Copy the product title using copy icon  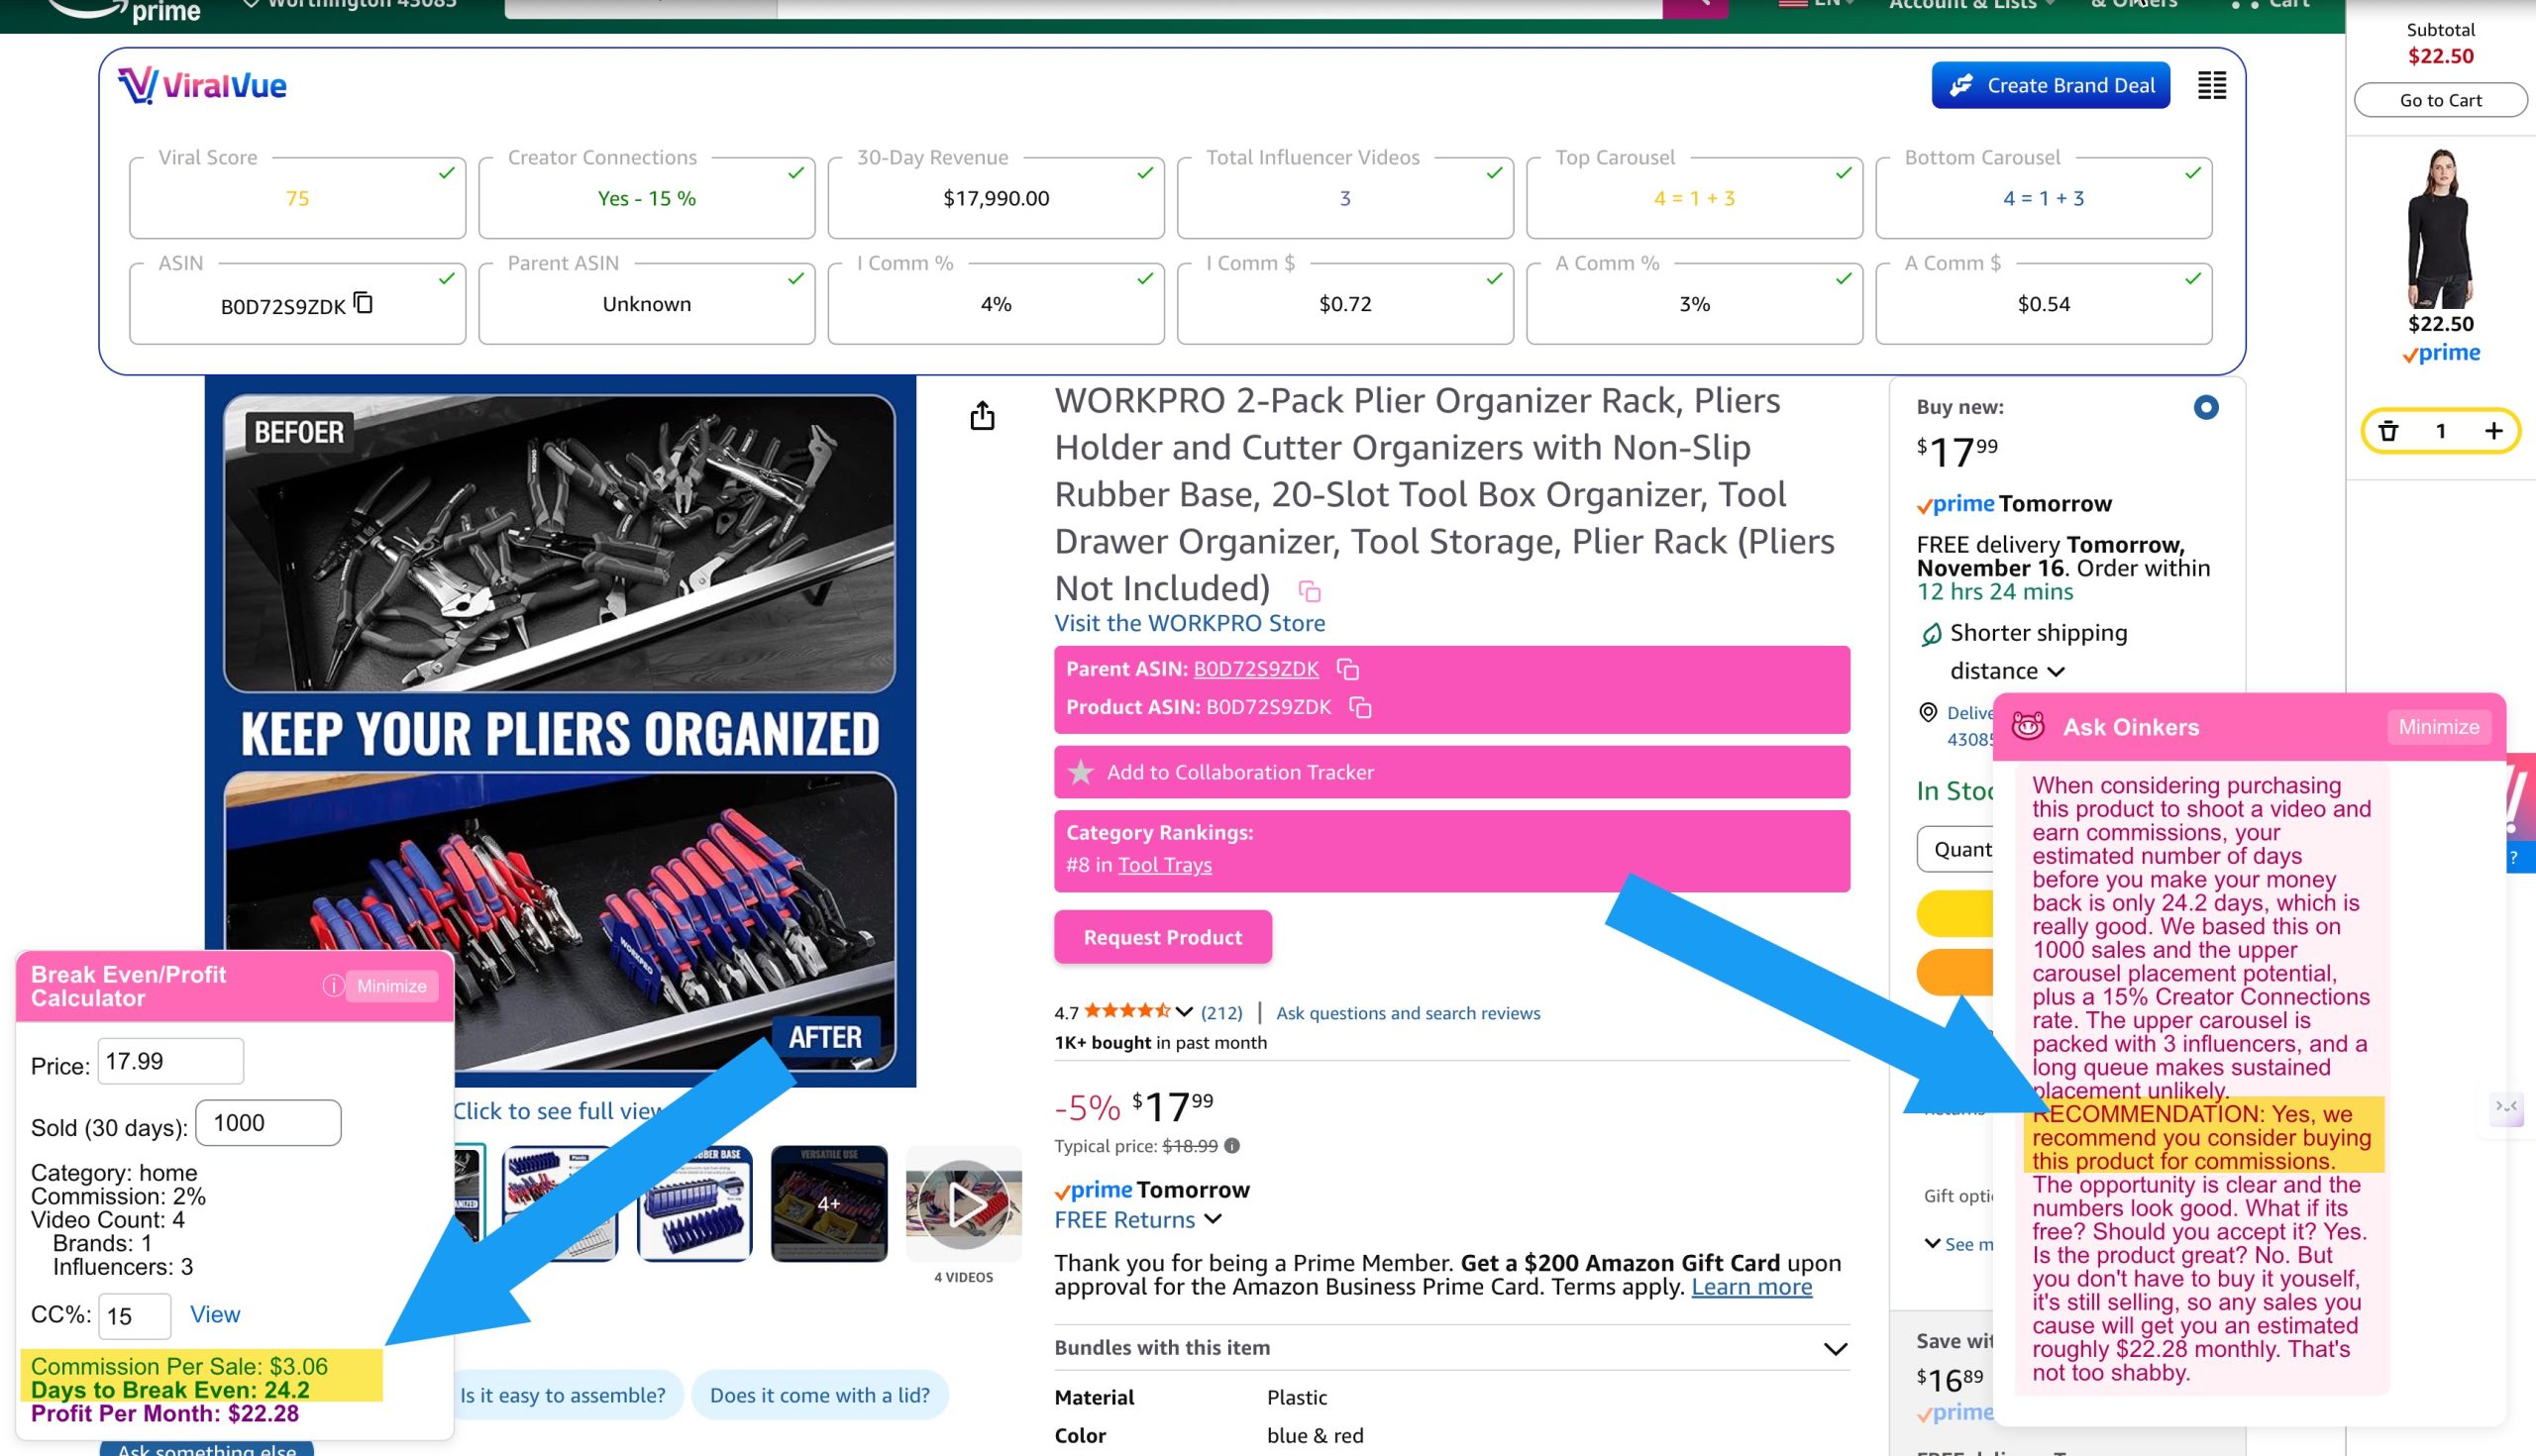[x=1309, y=592]
